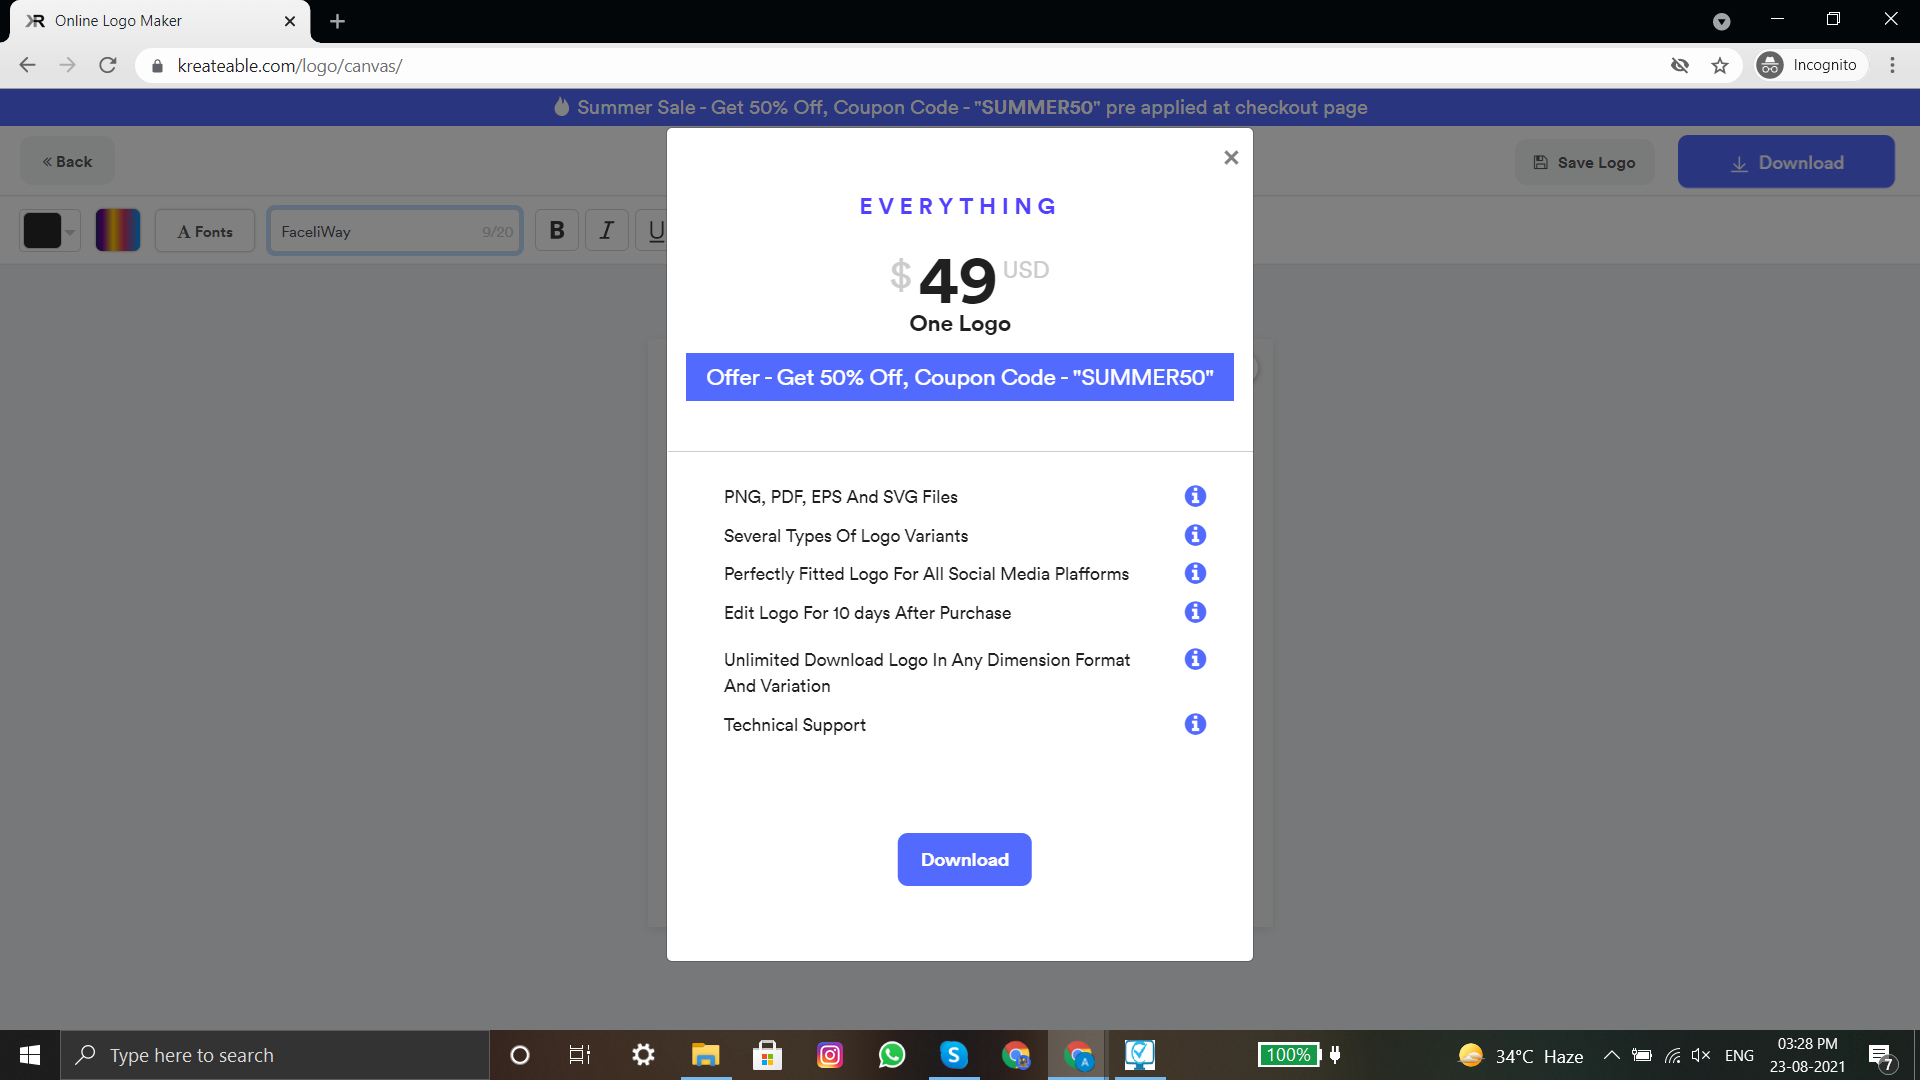Click info icon for Unlimited Download row
Viewport: 1920px width, 1080px height.
coord(1195,659)
